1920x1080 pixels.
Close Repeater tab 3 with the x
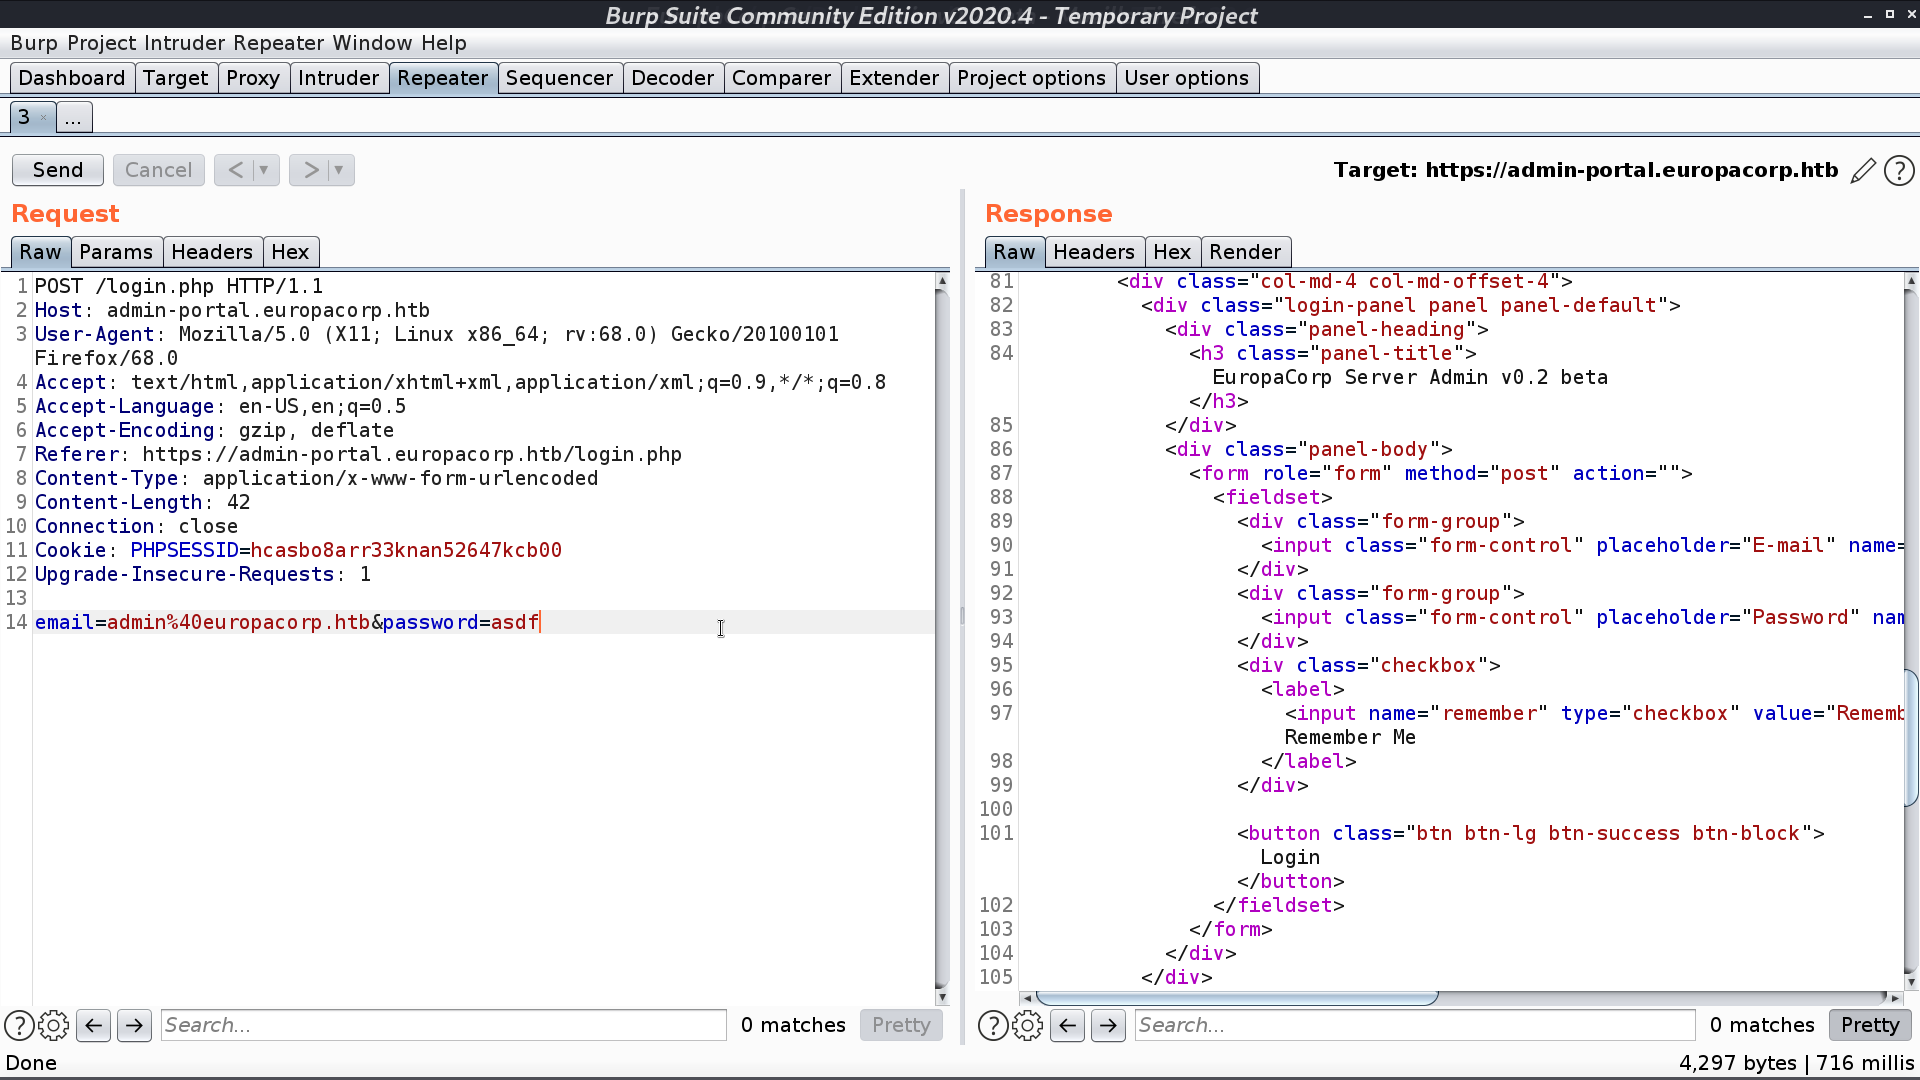[x=43, y=118]
